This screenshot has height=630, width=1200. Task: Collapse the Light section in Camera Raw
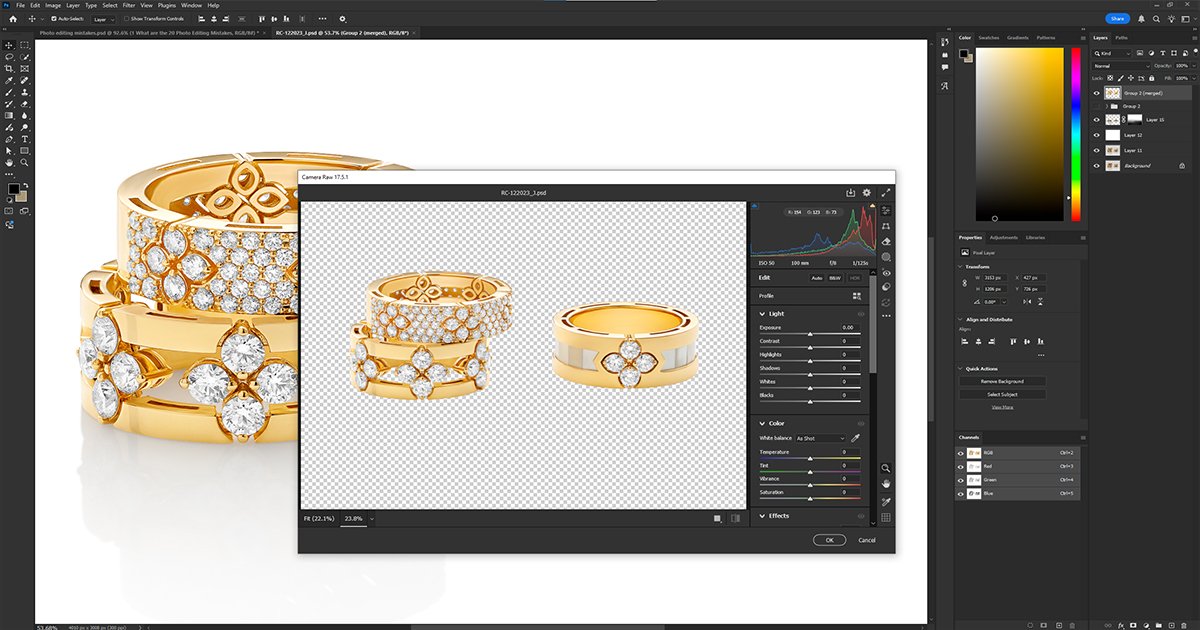(x=763, y=314)
